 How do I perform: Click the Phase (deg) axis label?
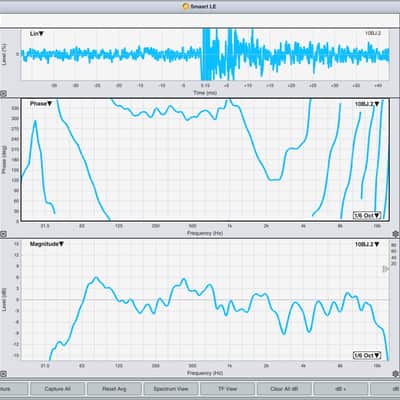(4, 159)
